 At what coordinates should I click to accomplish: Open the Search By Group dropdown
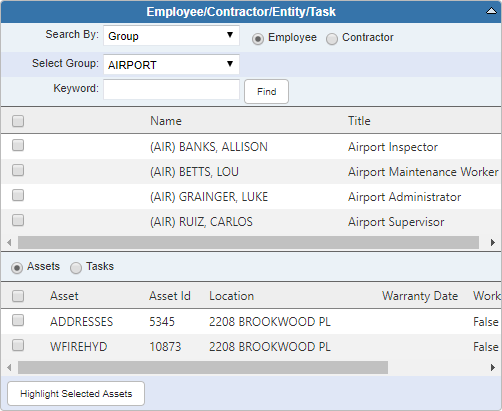(171, 36)
